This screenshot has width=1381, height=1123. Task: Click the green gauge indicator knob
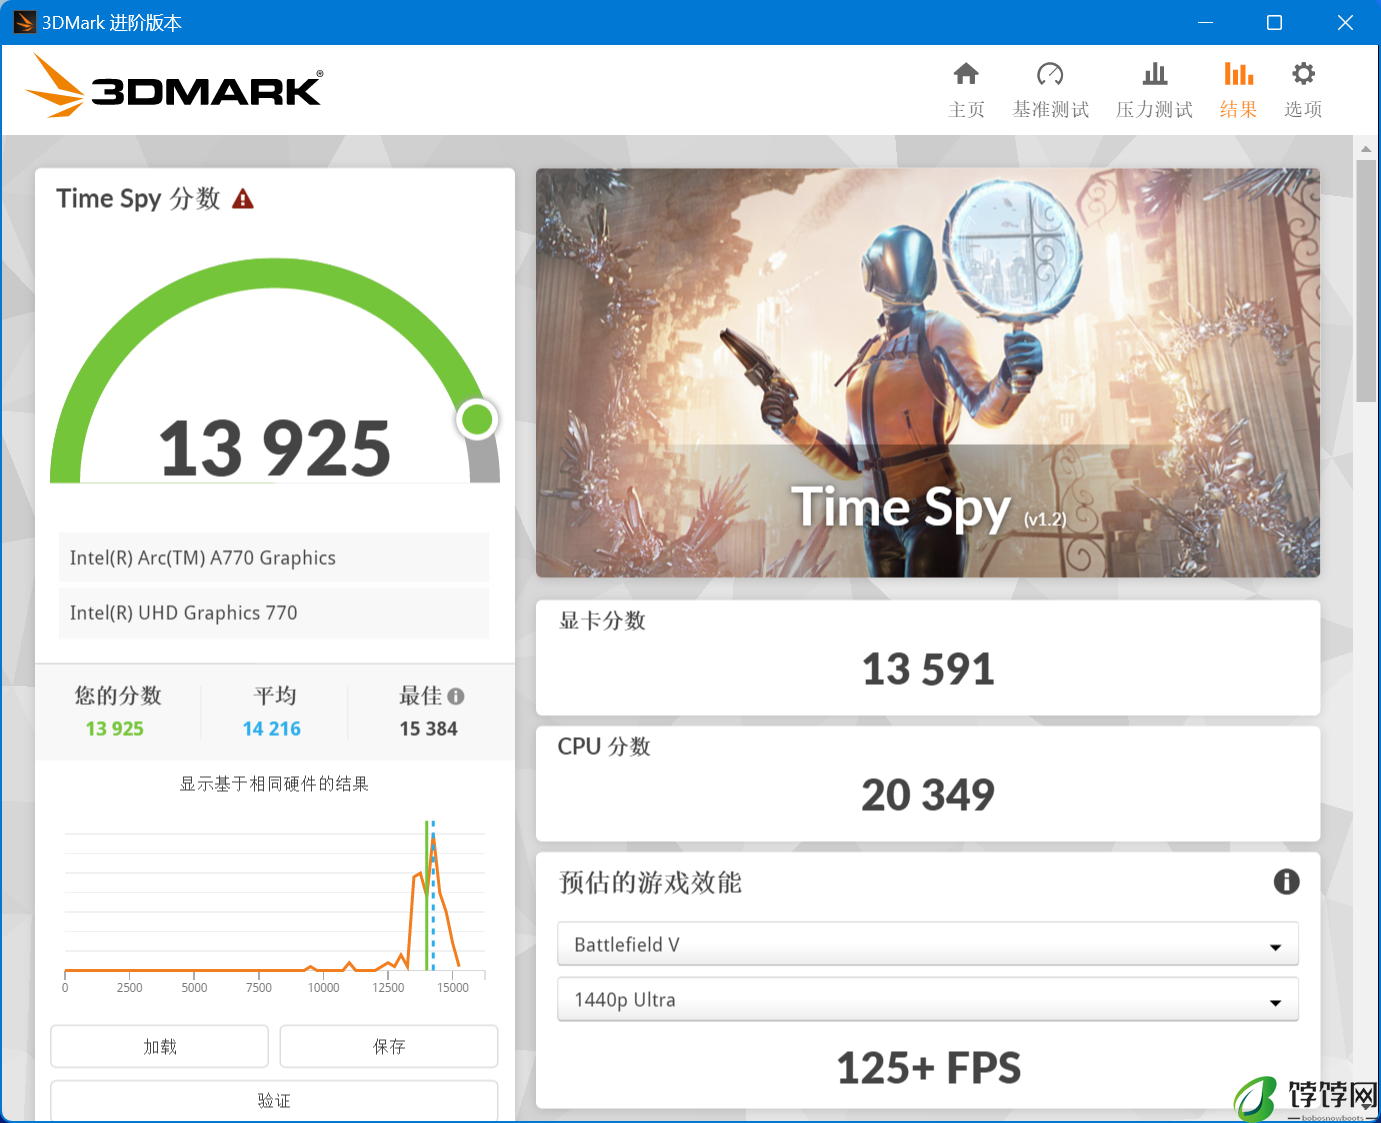click(x=477, y=419)
